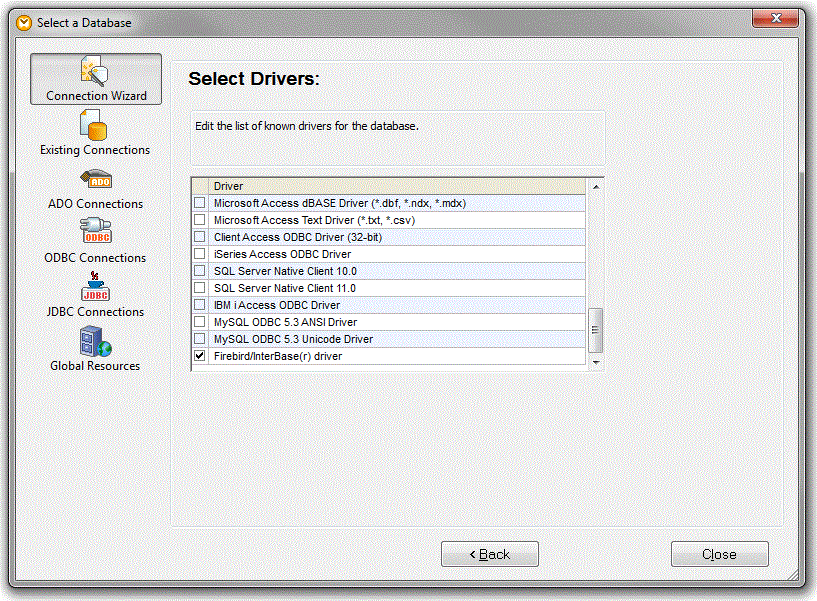Tick SQL Server Native Client 10.0 checkbox

point(200,271)
